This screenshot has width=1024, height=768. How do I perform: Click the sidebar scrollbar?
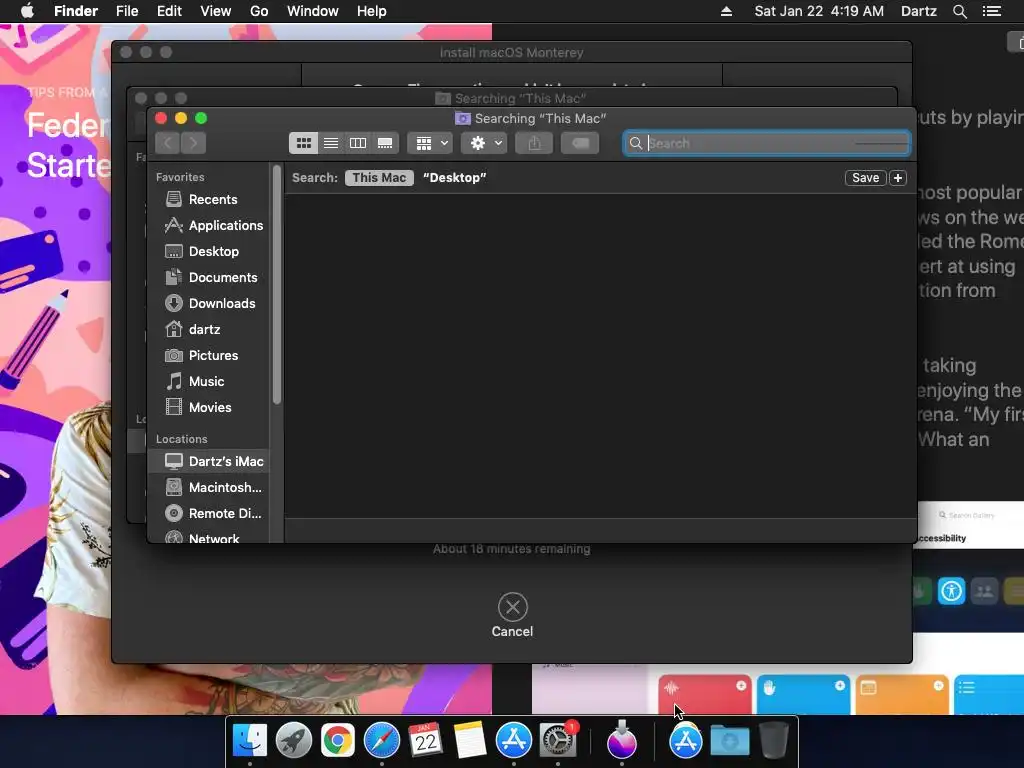(277, 284)
